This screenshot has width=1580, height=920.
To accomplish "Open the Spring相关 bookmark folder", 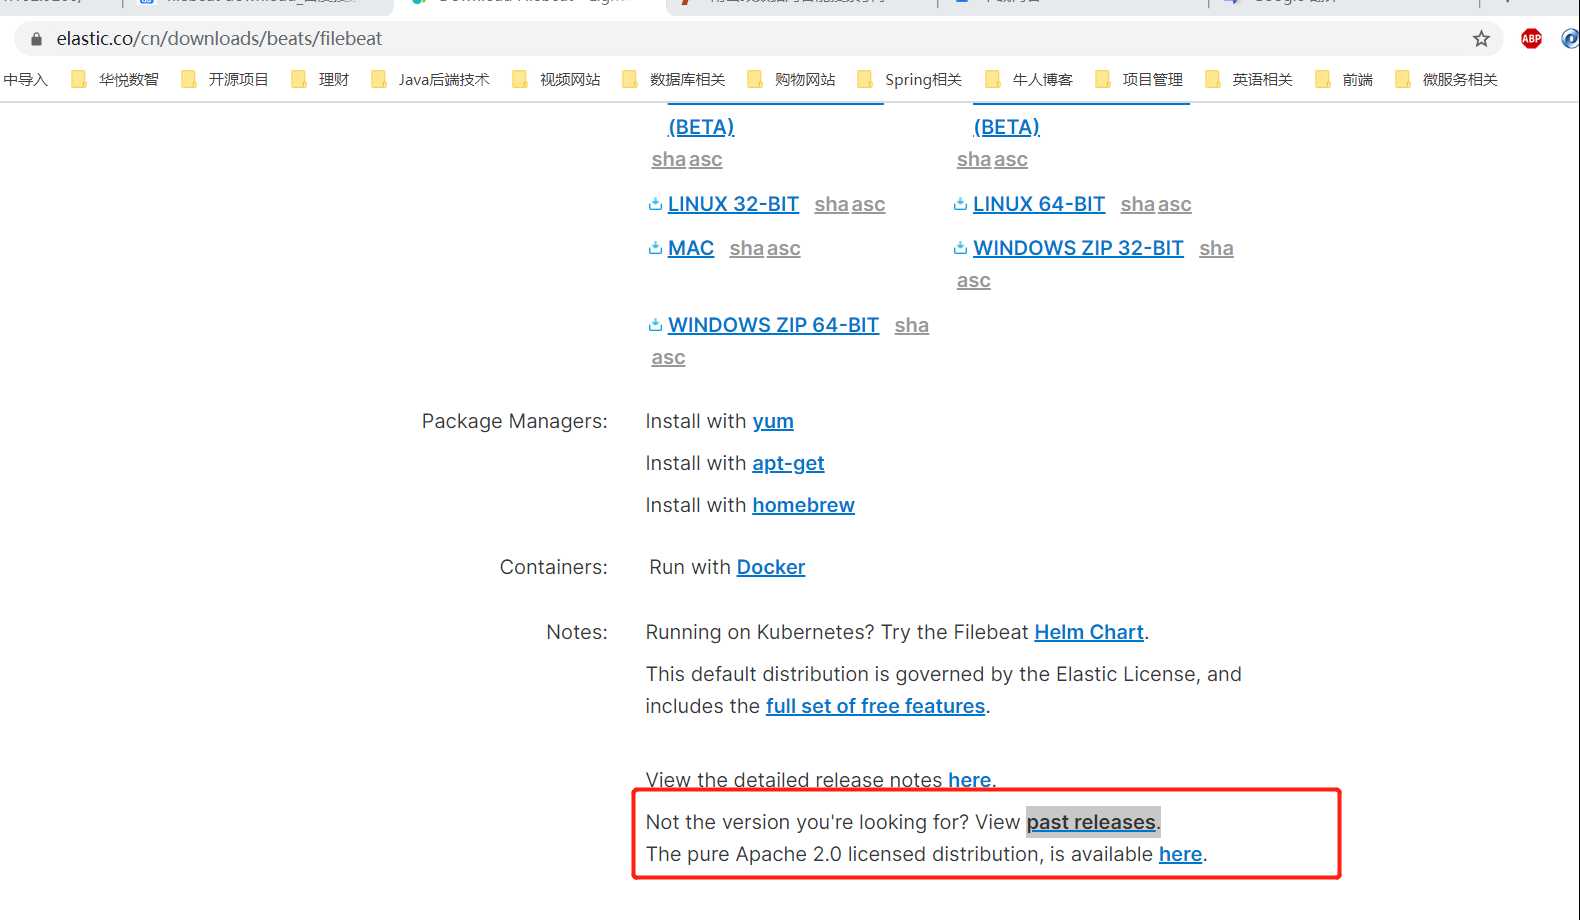I will coord(910,79).
